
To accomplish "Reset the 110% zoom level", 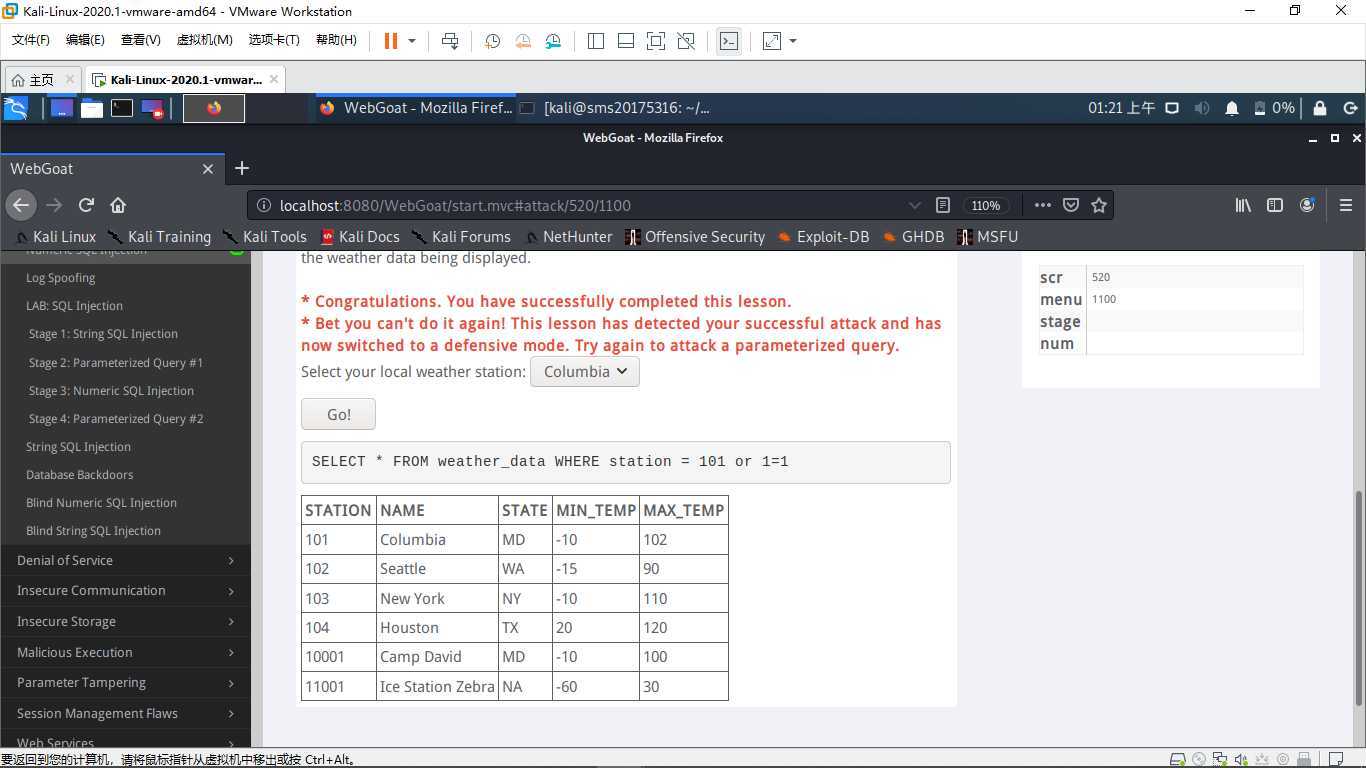I will point(985,205).
